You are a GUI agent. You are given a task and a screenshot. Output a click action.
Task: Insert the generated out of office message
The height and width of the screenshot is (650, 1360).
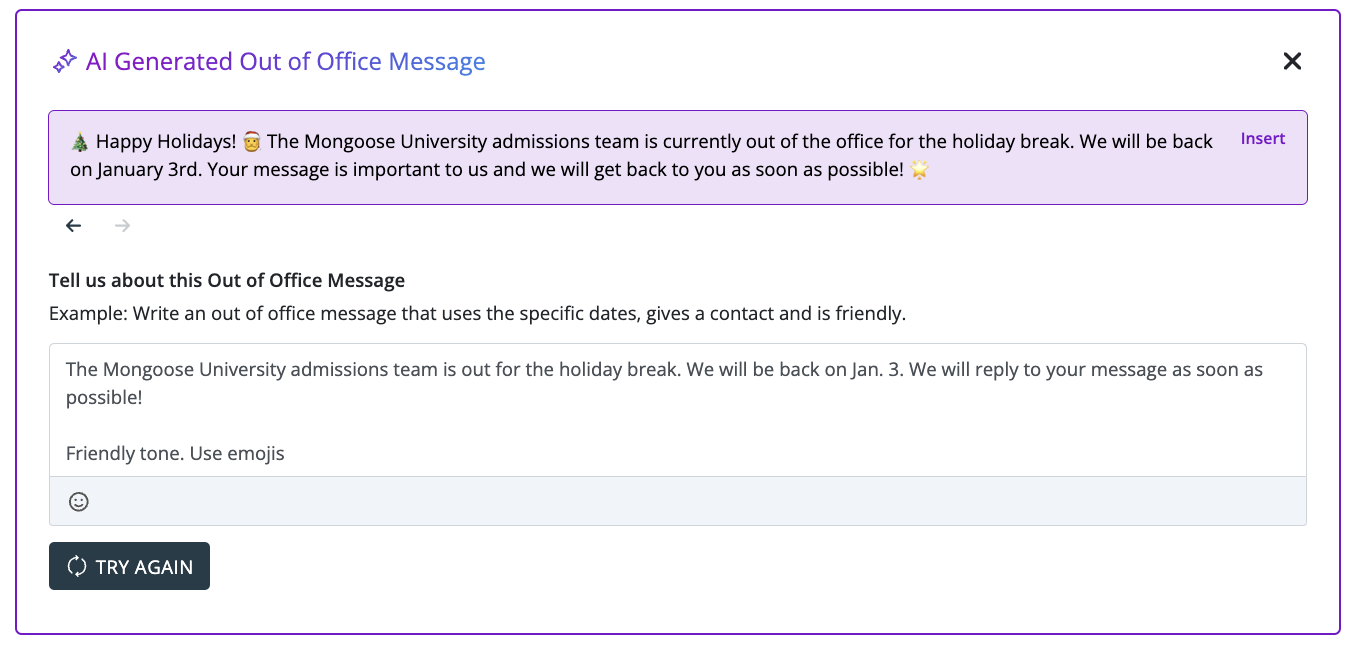1262,139
